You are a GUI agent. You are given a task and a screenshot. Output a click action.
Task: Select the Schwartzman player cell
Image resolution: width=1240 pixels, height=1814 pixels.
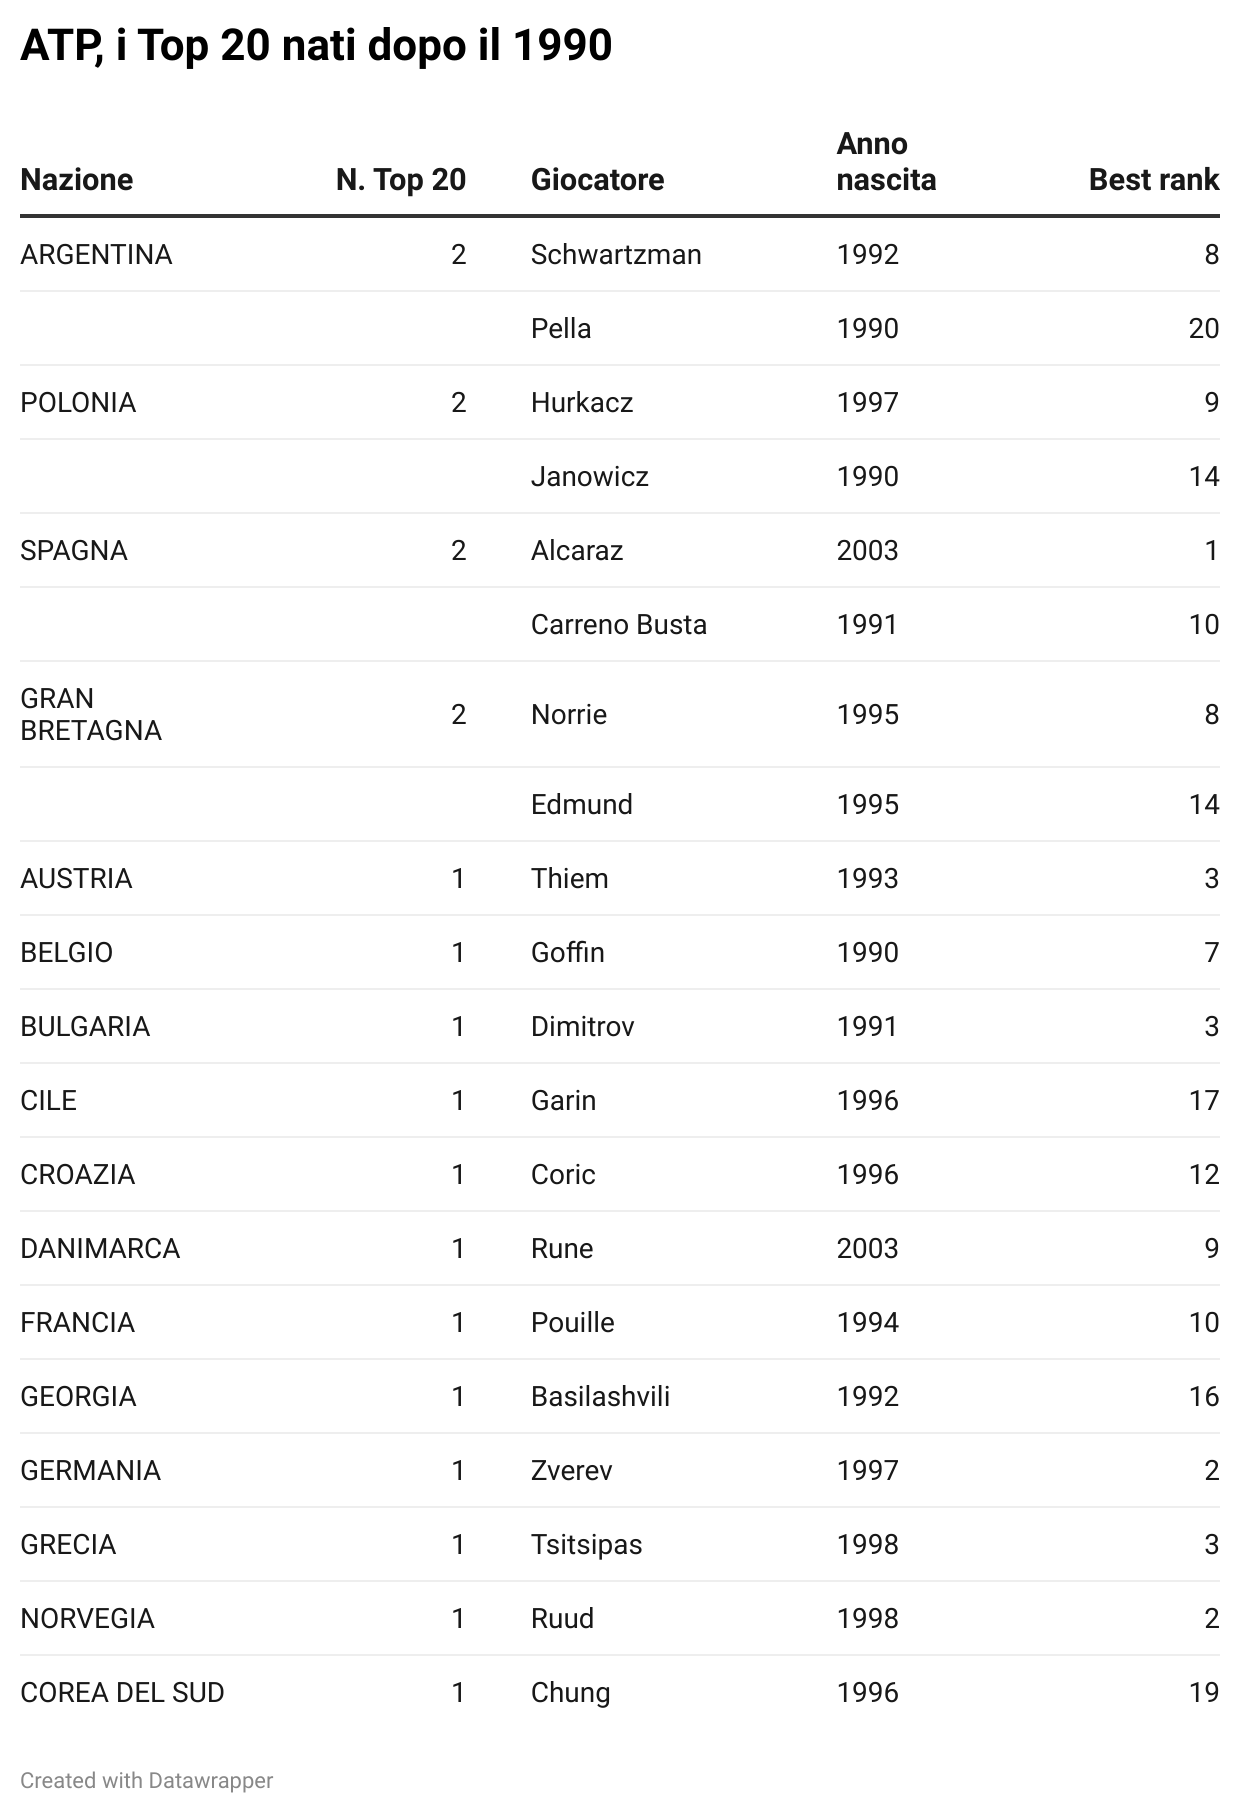[x=616, y=255]
